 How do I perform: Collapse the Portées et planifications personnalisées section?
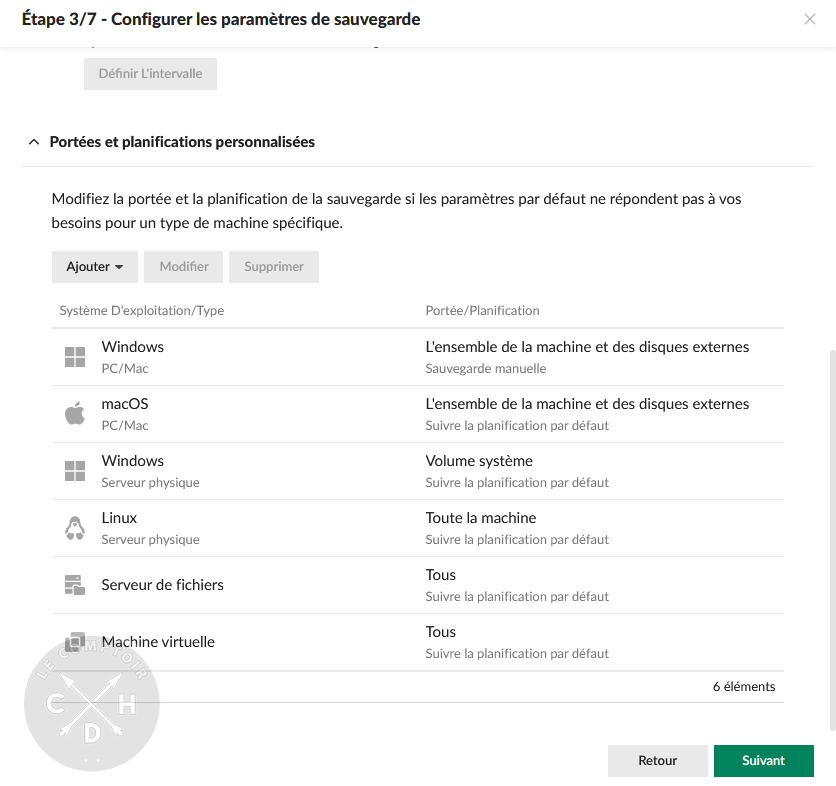tap(33, 142)
